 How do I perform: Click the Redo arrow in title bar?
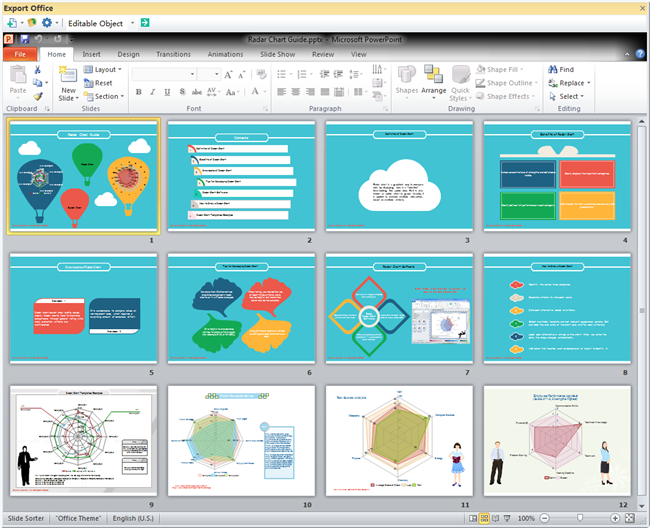coord(58,39)
